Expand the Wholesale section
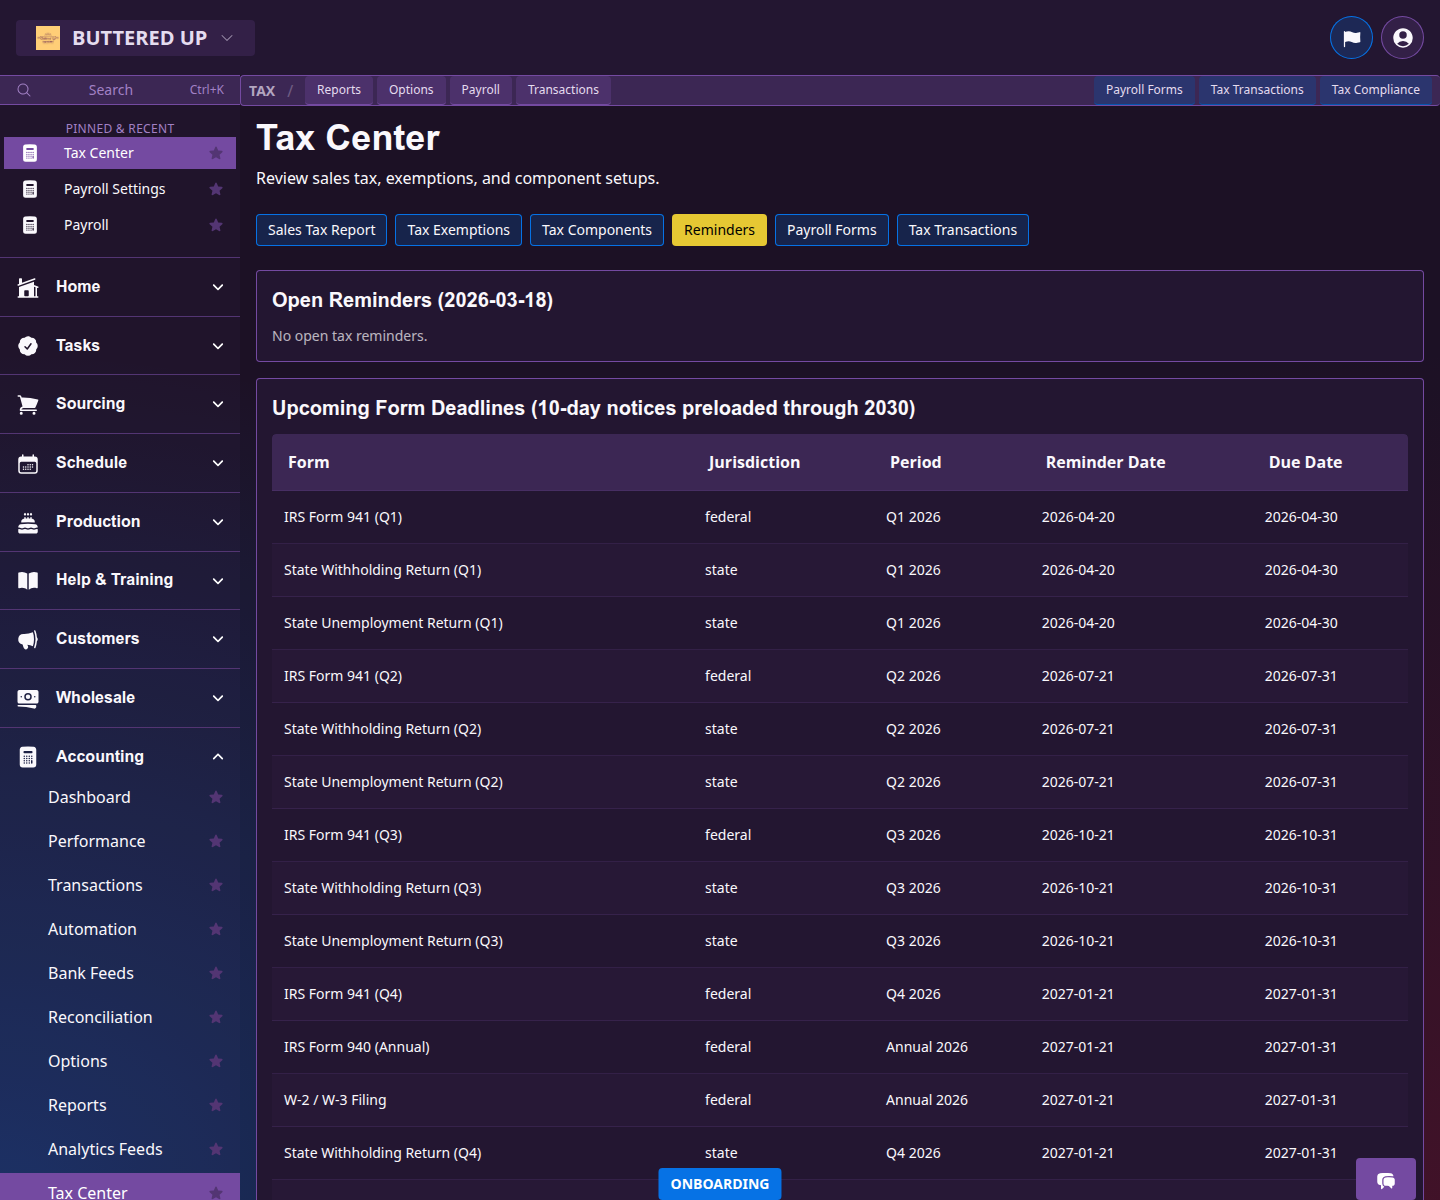The height and width of the screenshot is (1200, 1440). (x=218, y=697)
